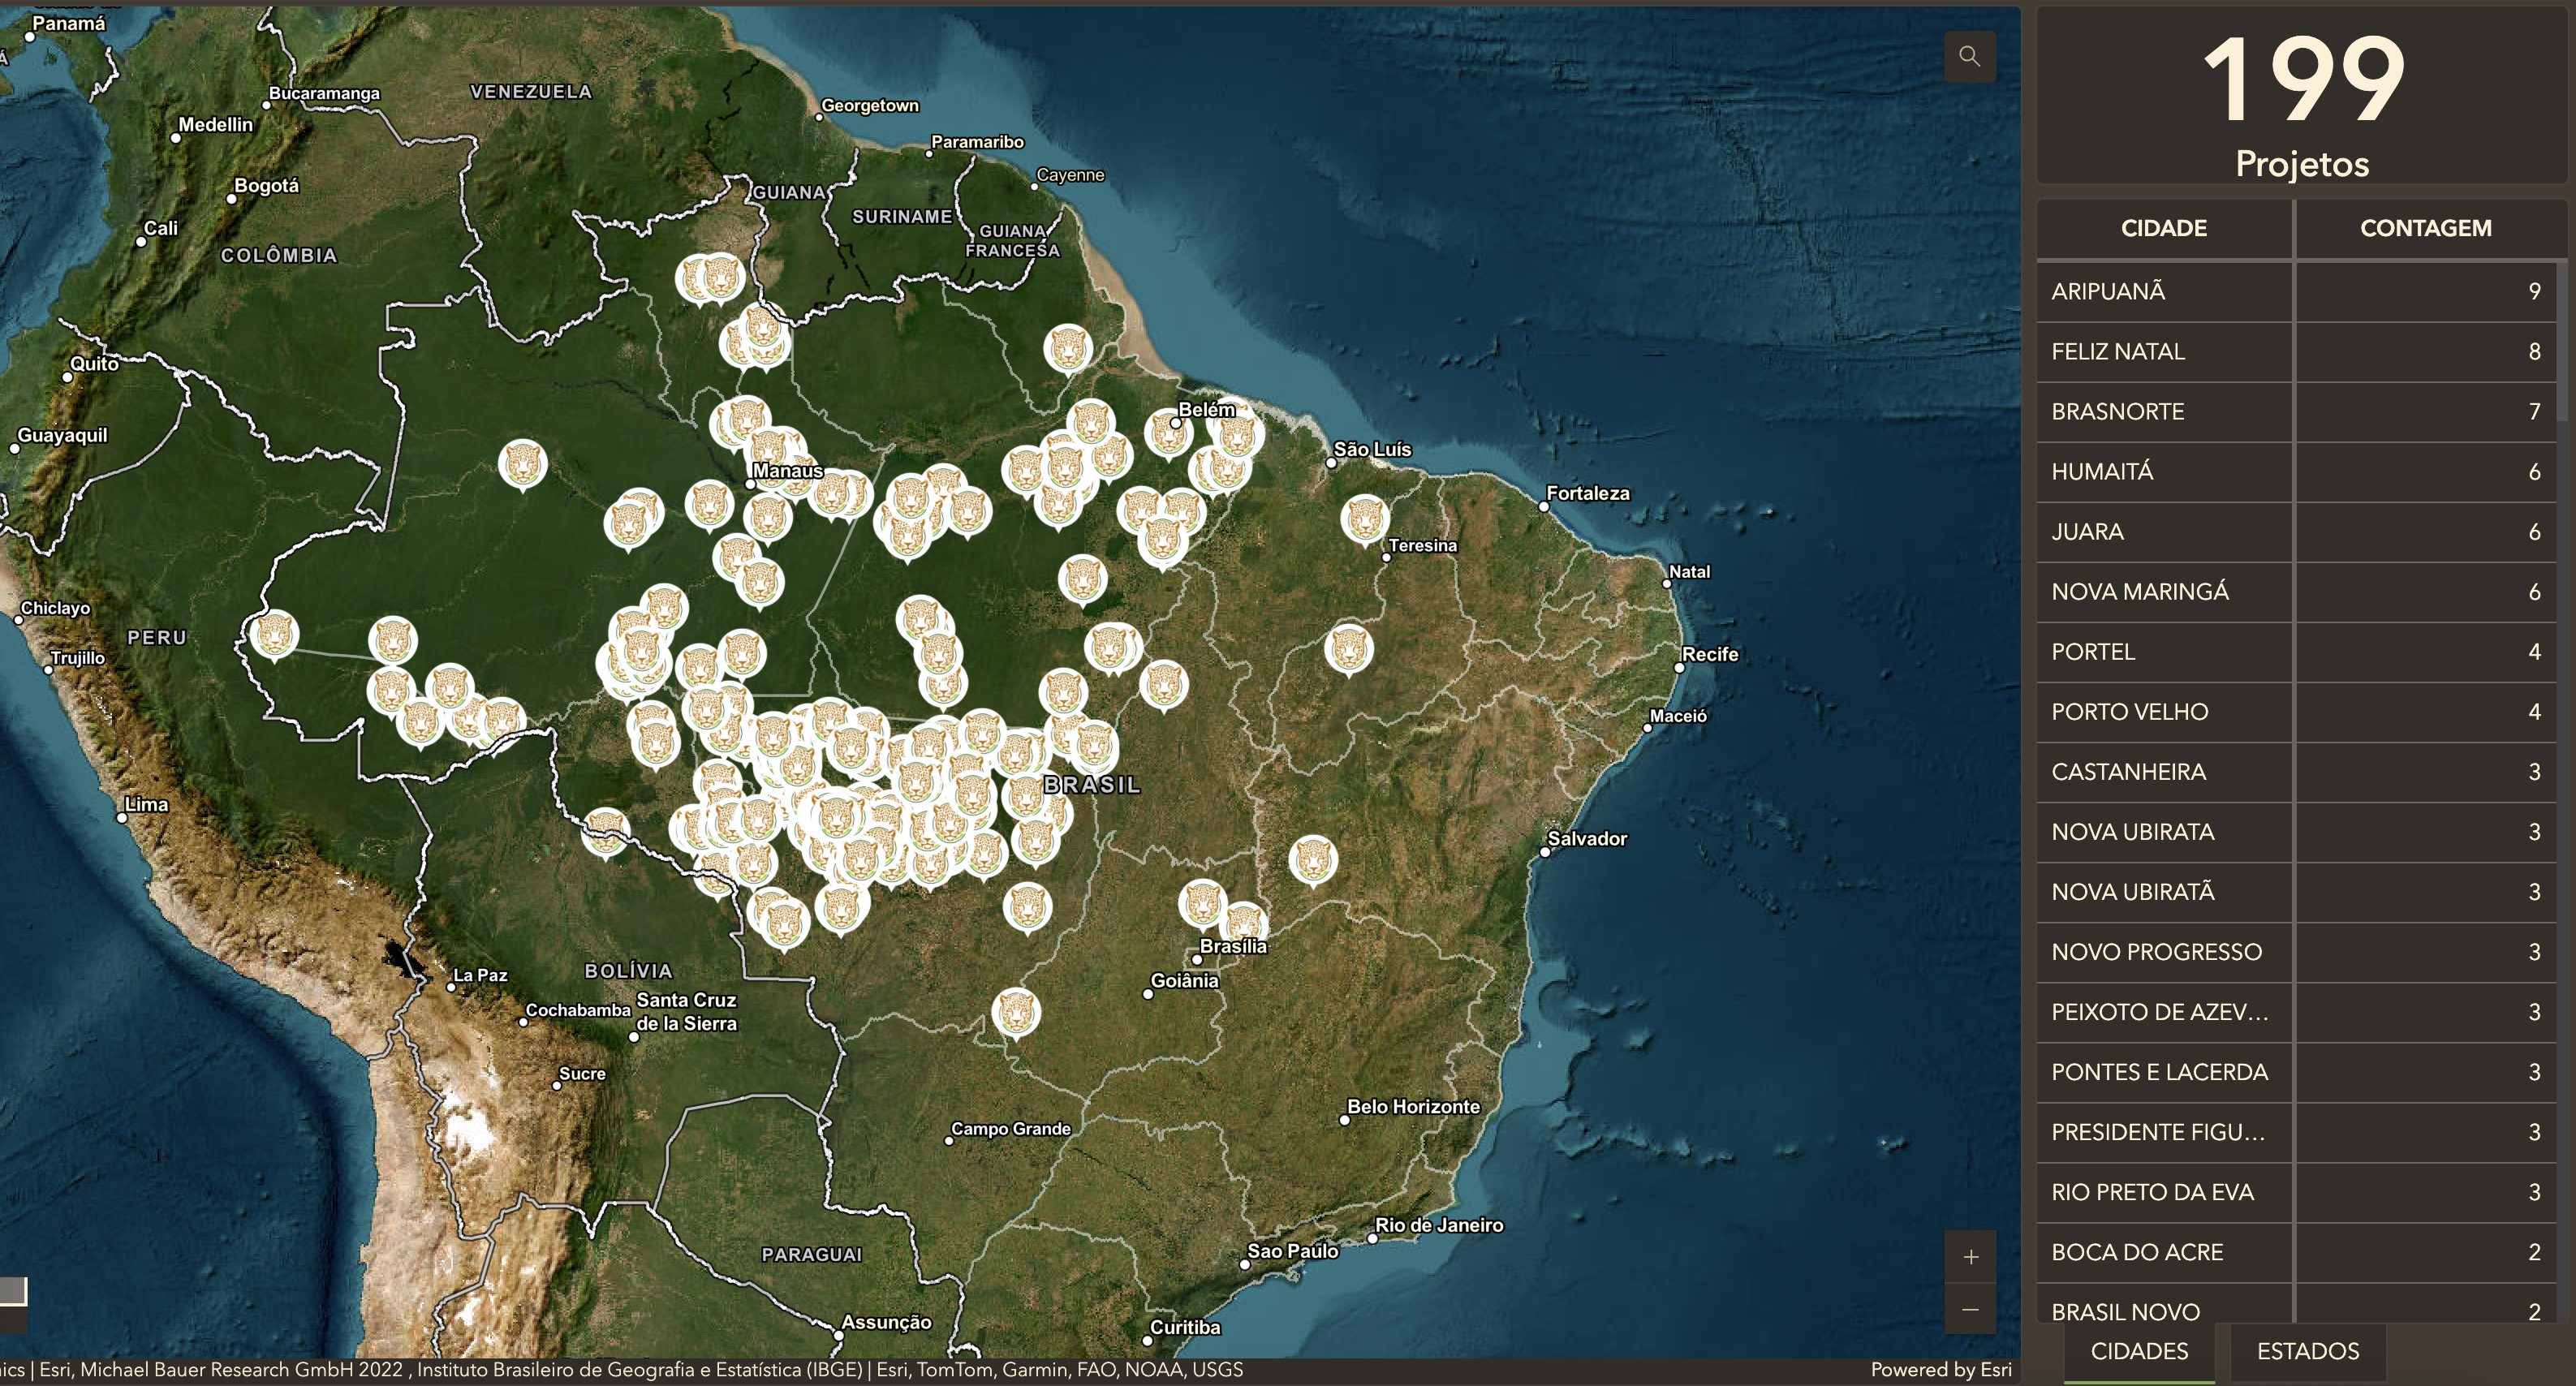The width and height of the screenshot is (2576, 1386).
Task: Select the JUARA city row
Action: [x=2297, y=531]
